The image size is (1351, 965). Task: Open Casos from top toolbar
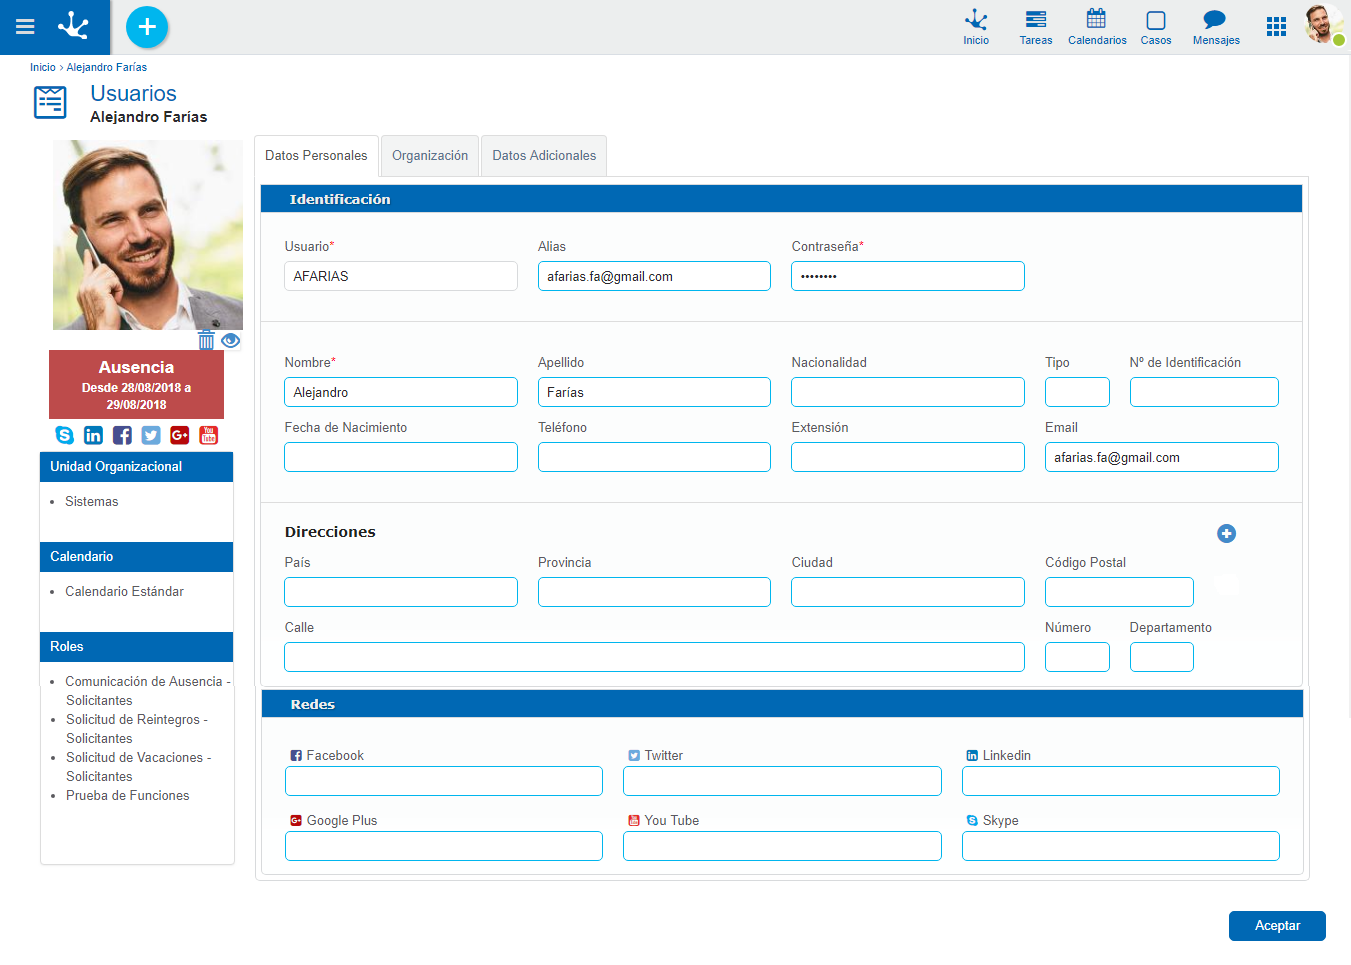1156,27
